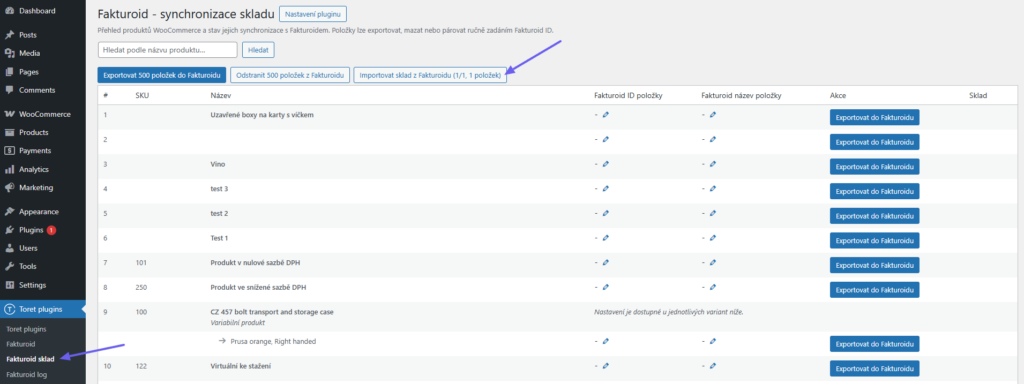Edit Fakturoid název for Uzavřené boxy row
Image resolution: width=1024 pixels, height=384 pixels.
[x=712, y=114]
